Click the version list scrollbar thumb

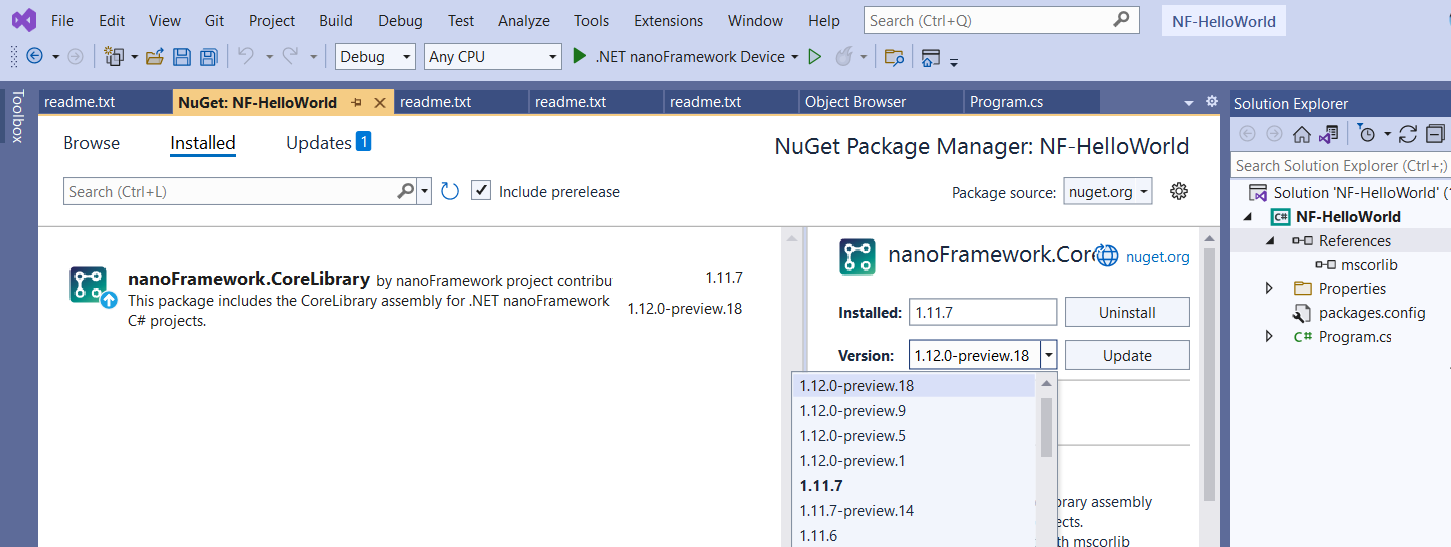pos(1046,427)
